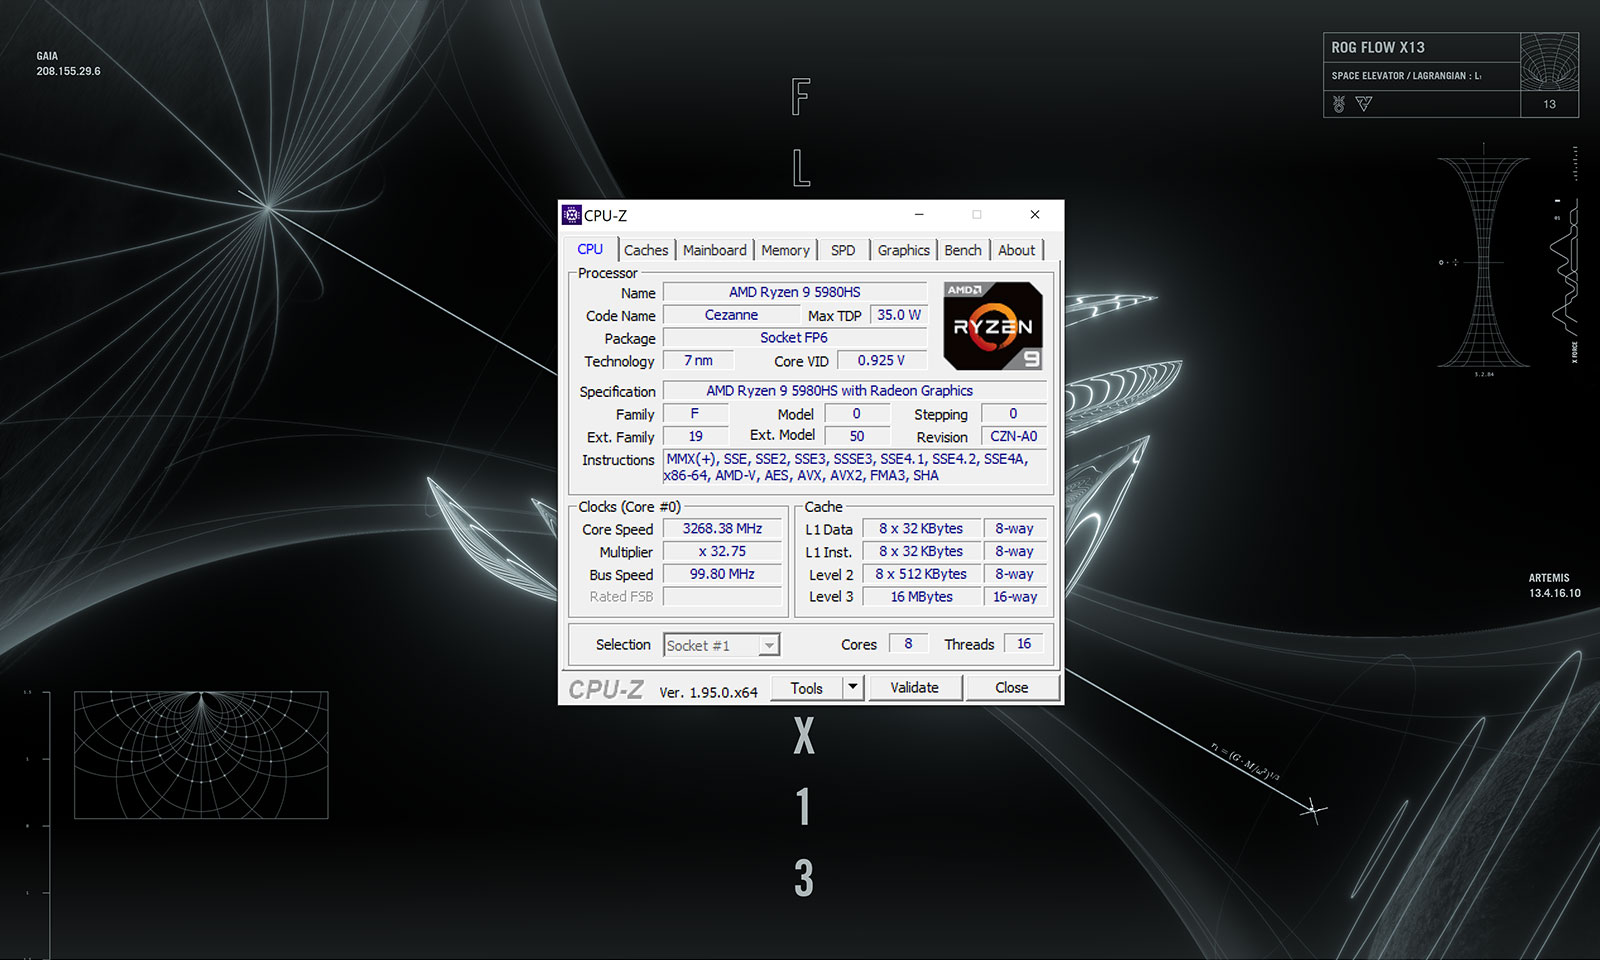Open the About tab

click(1016, 250)
